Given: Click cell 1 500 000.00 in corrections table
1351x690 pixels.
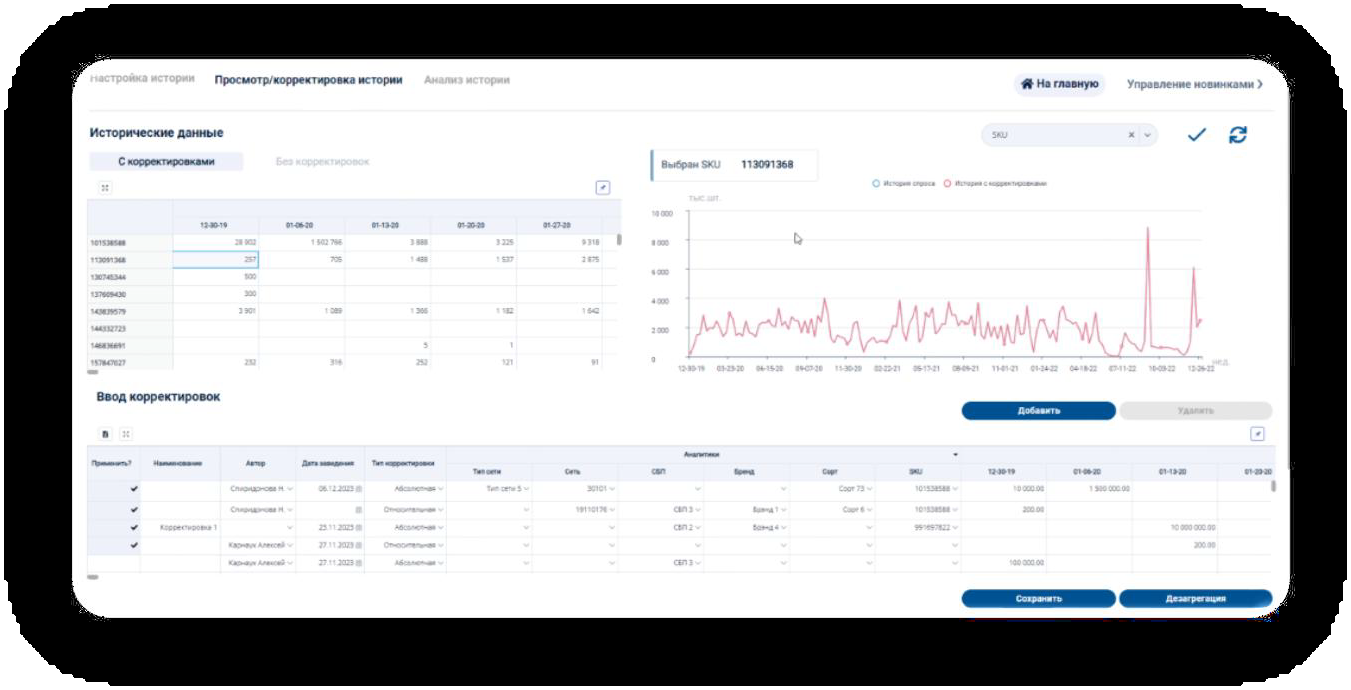Looking at the screenshot, I should point(1089,489).
